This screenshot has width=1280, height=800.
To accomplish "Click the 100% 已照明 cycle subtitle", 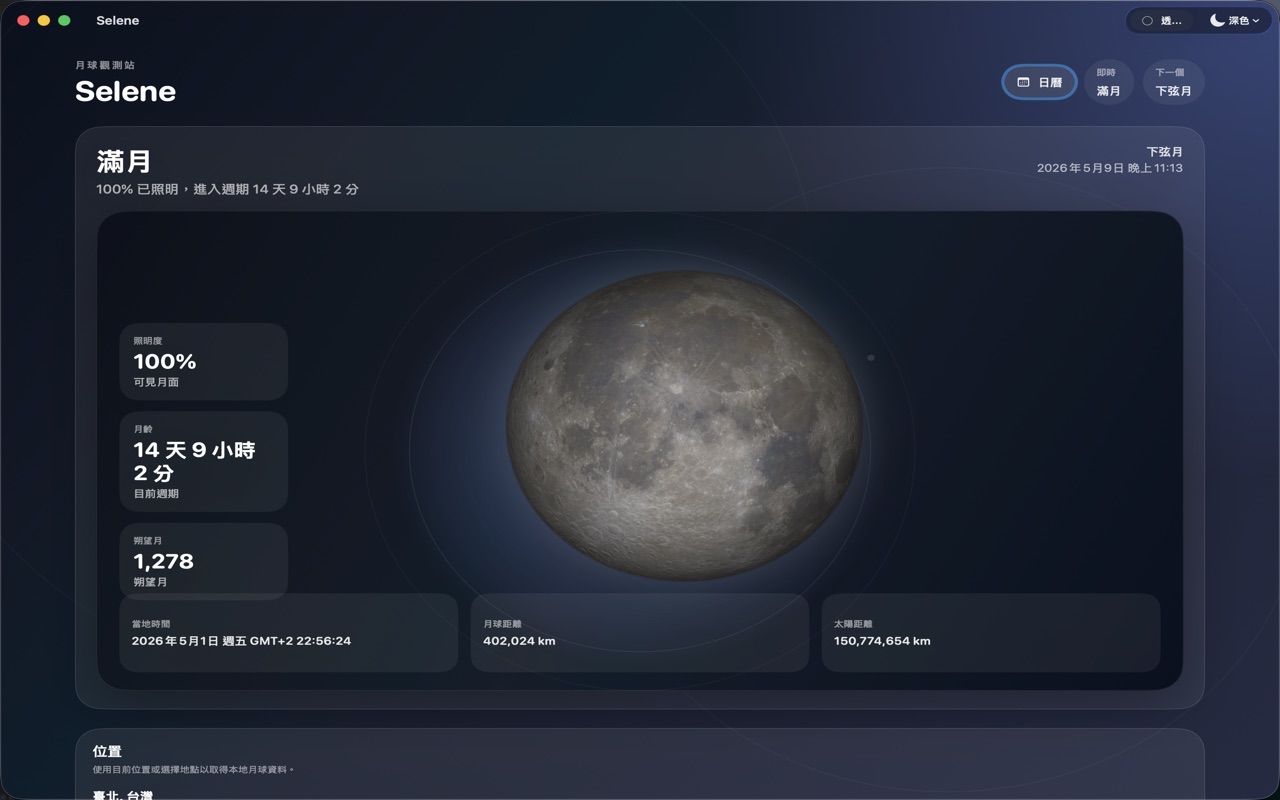I will point(227,189).
